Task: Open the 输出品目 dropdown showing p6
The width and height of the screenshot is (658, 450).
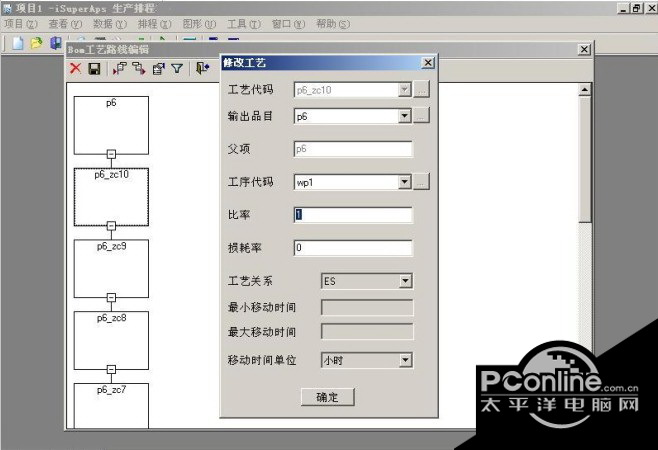Action: pyautogui.click(x=405, y=115)
